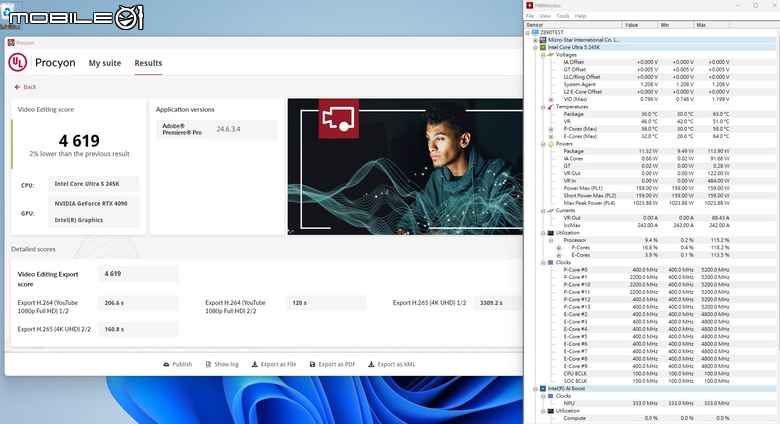The image size is (780, 424).
Task: Collapse the Powers section
Action: pos(543,144)
